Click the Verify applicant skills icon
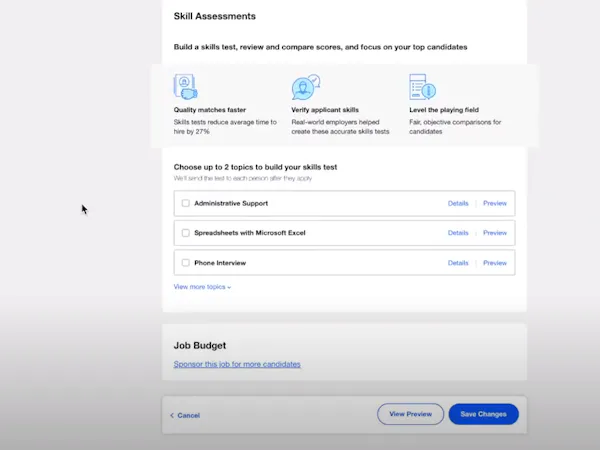 306,87
